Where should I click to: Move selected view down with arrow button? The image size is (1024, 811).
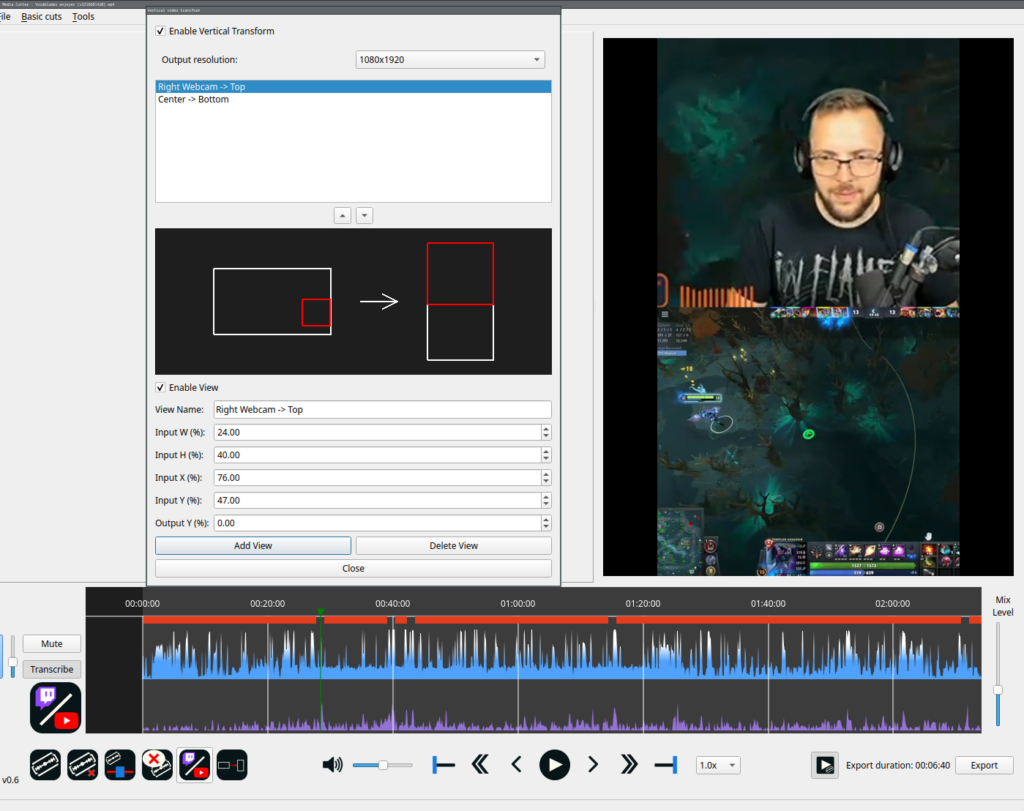click(365, 215)
